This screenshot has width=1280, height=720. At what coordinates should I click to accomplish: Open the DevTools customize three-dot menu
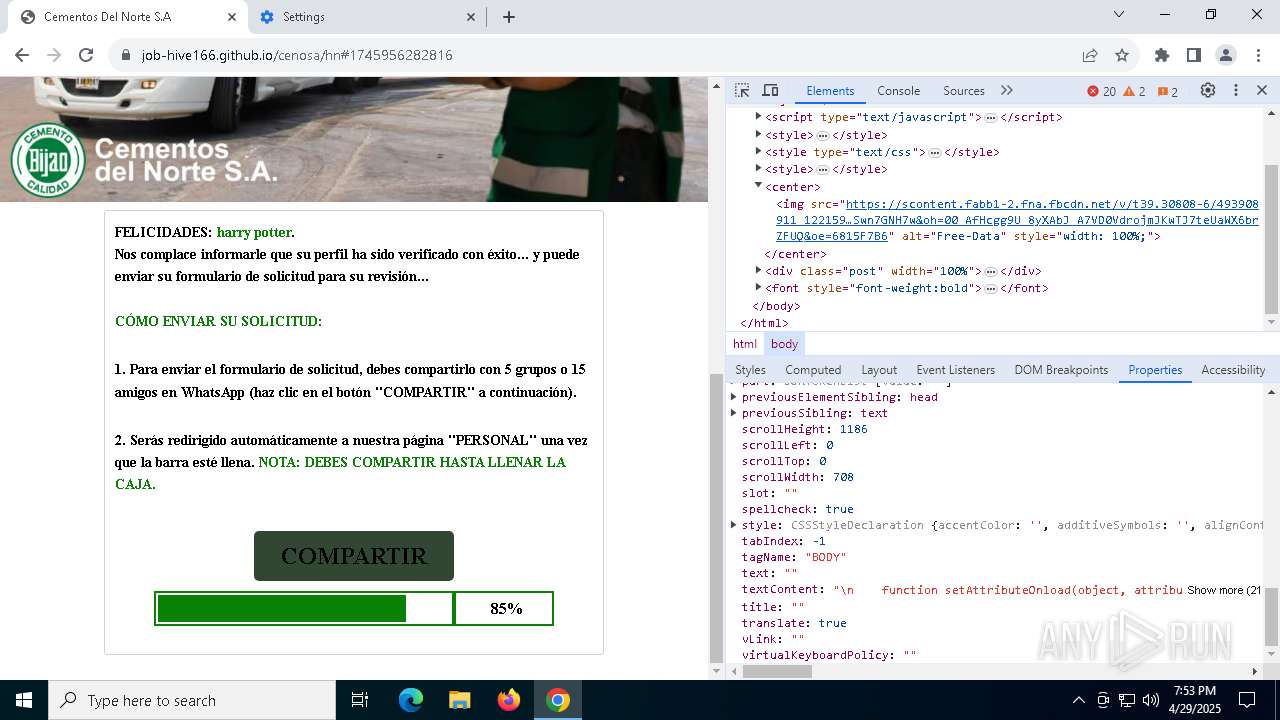tap(1236, 90)
